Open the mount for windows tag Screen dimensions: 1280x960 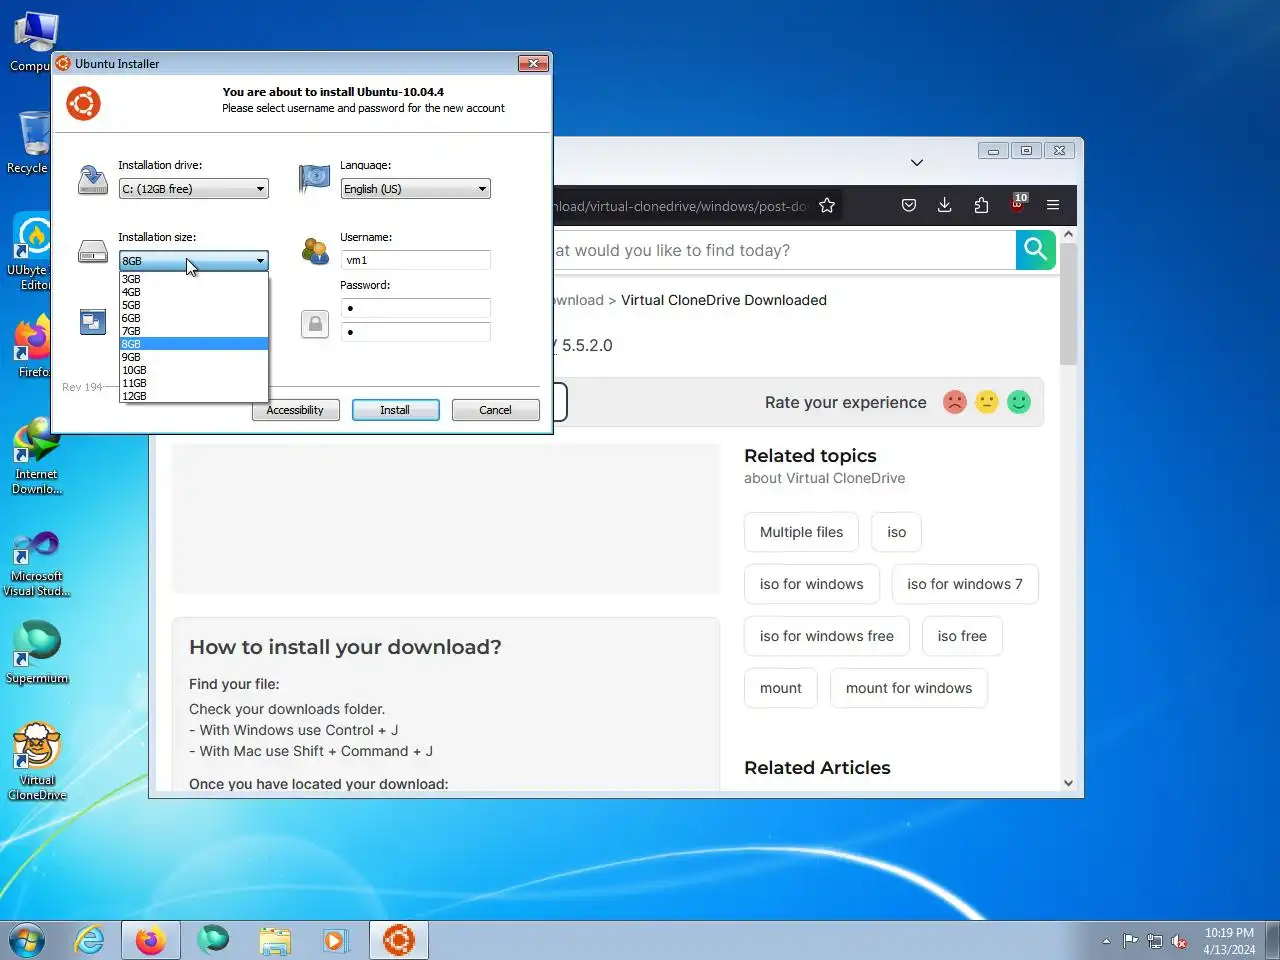pos(909,688)
